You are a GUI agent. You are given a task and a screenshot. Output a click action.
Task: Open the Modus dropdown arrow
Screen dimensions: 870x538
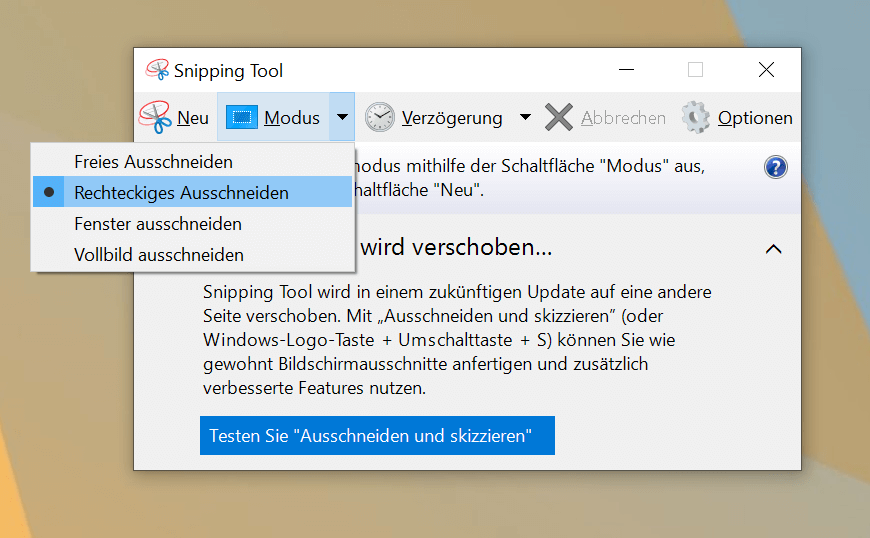coord(342,117)
